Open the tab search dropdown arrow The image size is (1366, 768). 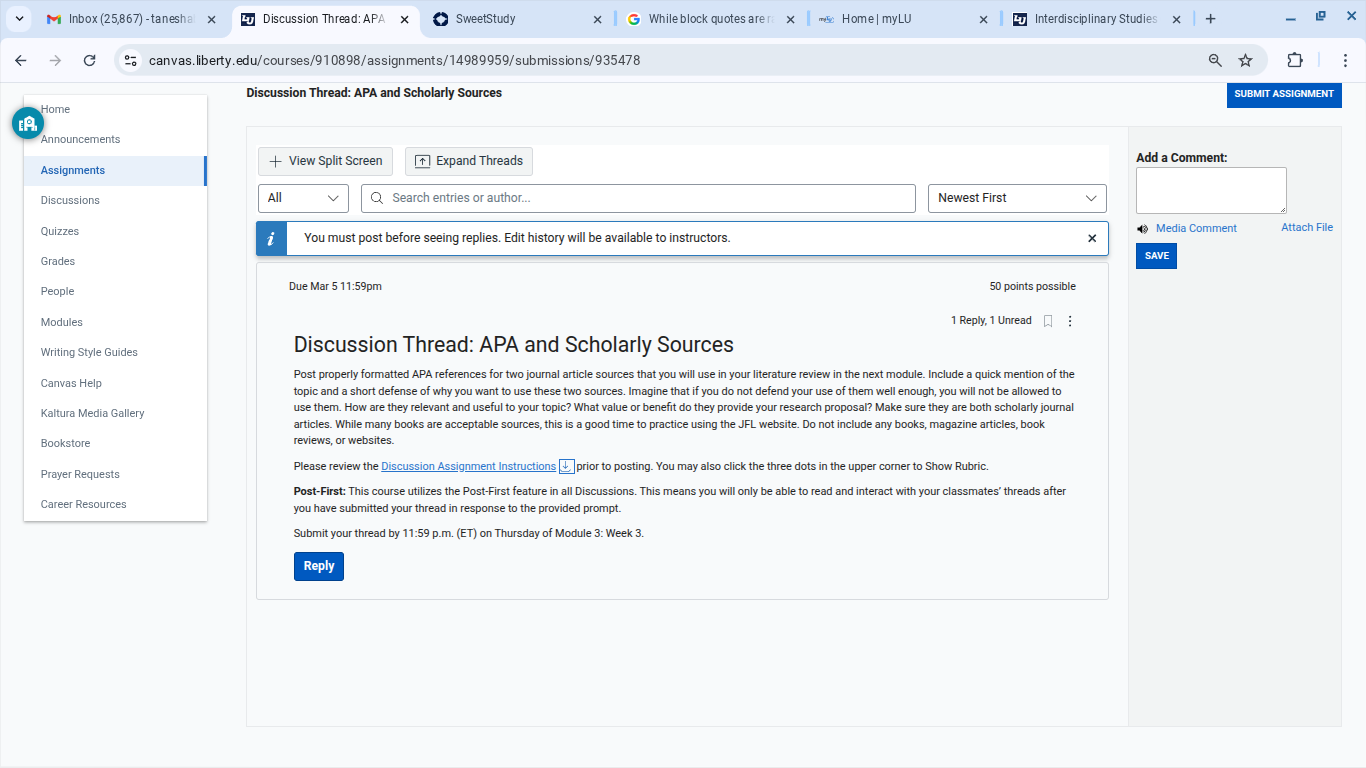pos(20,19)
